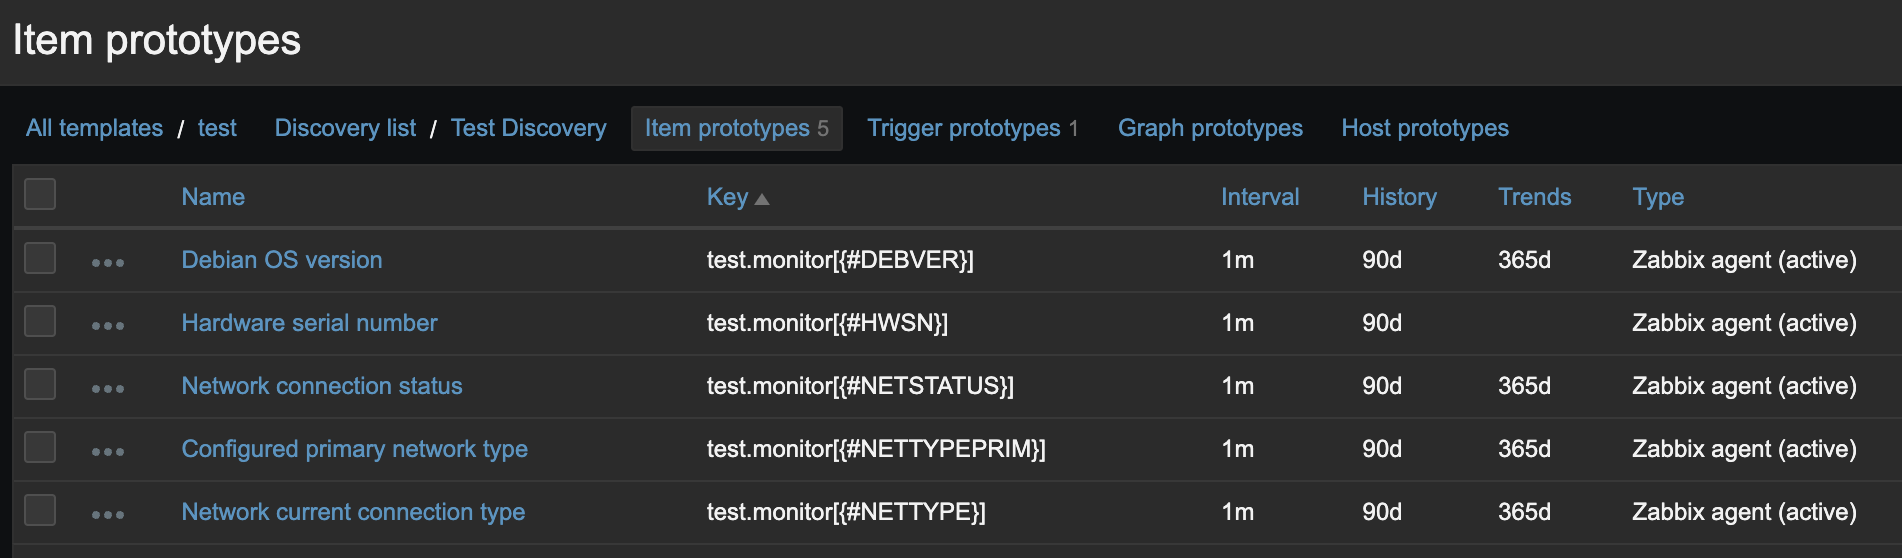The width and height of the screenshot is (1902, 558).
Task: Open the Discovery list breadcrumb link
Action: [345, 128]
